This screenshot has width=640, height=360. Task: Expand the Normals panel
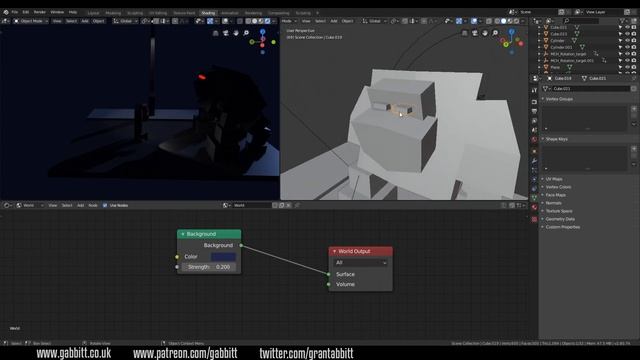click(x=553, y=203)
